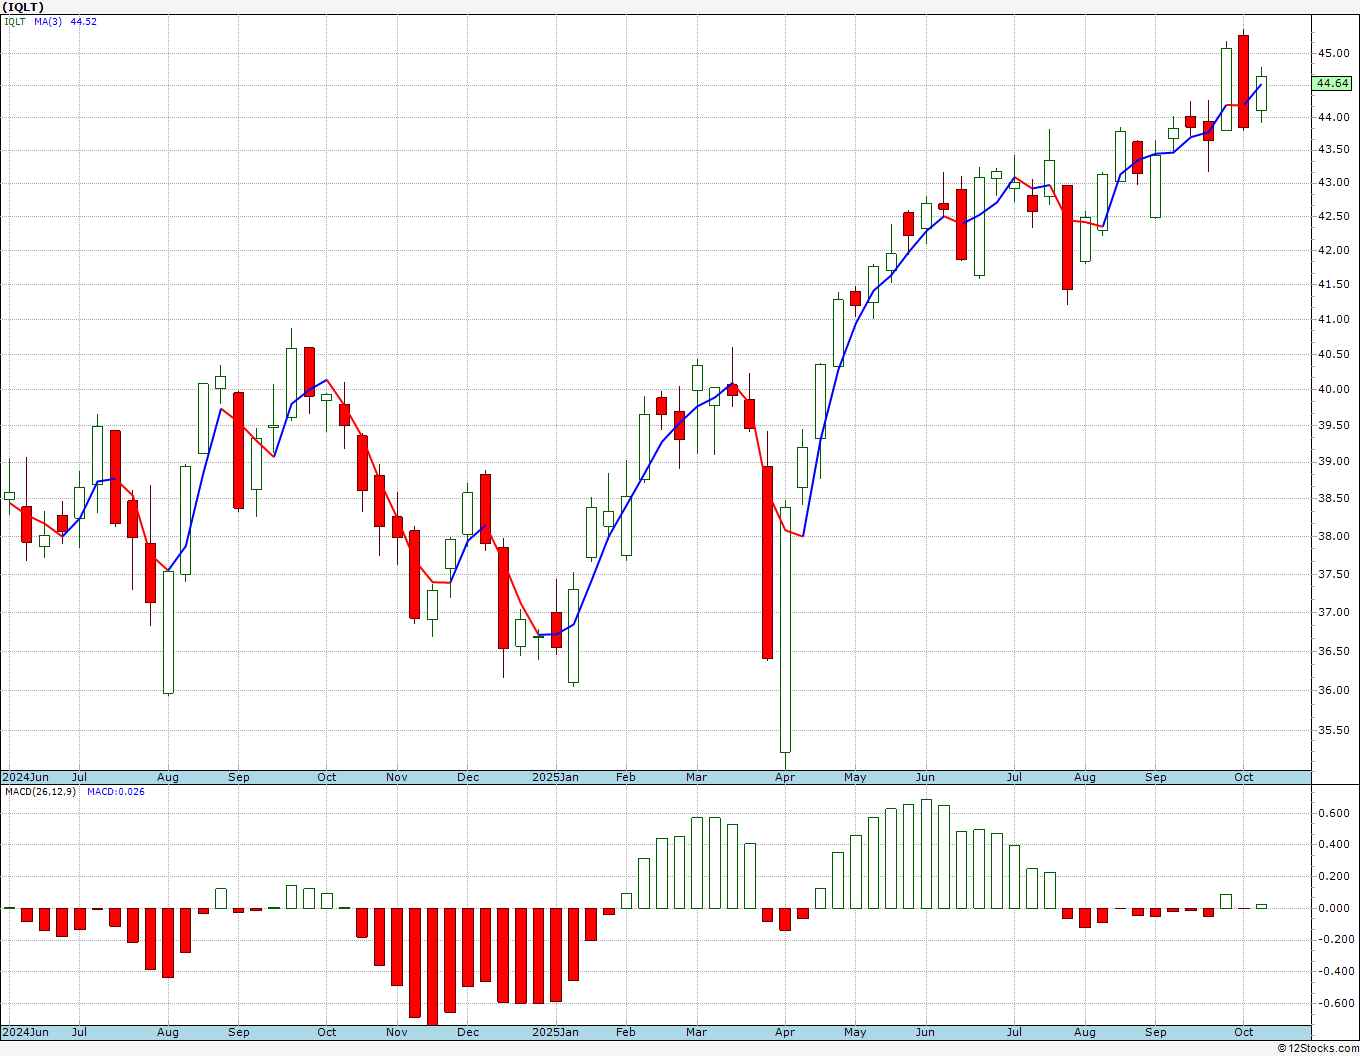Image resolution: width=1360 pixels, height=1056 pixels.
Task: Click the green 44.64 current price tag
Action: [x=1333, y=83]
